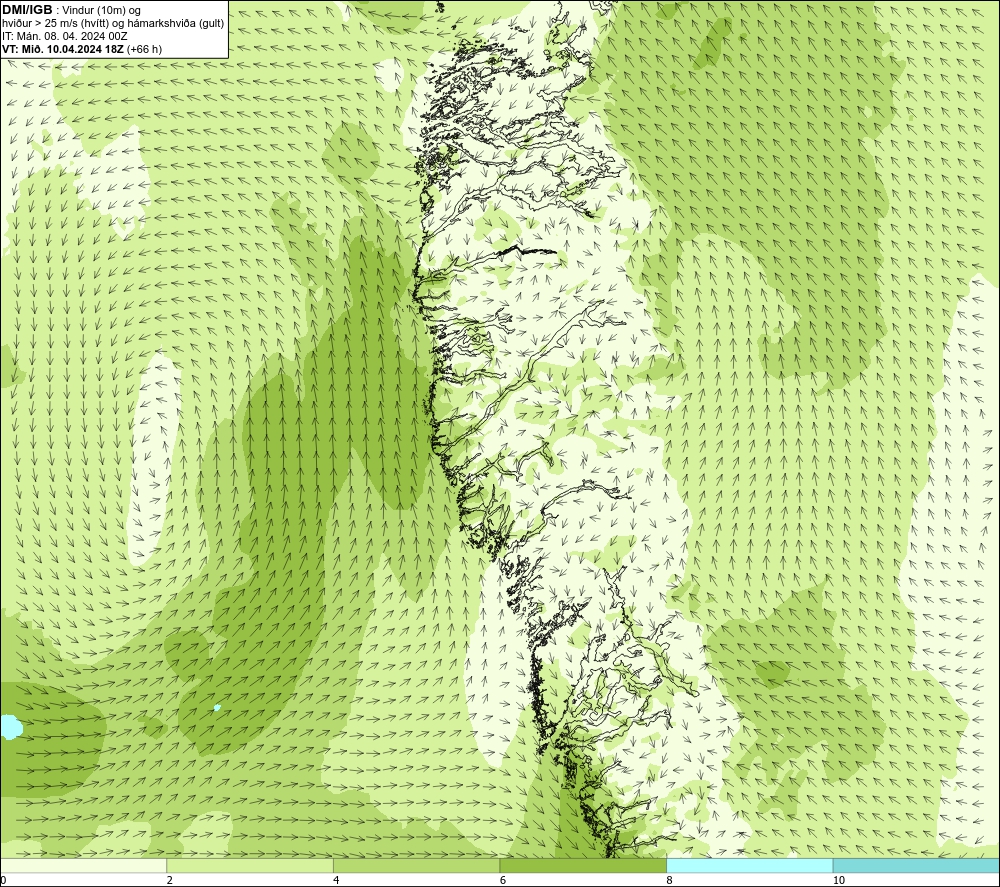Click the legend label '8'
This screenshot has height=887, width=1000.
pos(669,880)
